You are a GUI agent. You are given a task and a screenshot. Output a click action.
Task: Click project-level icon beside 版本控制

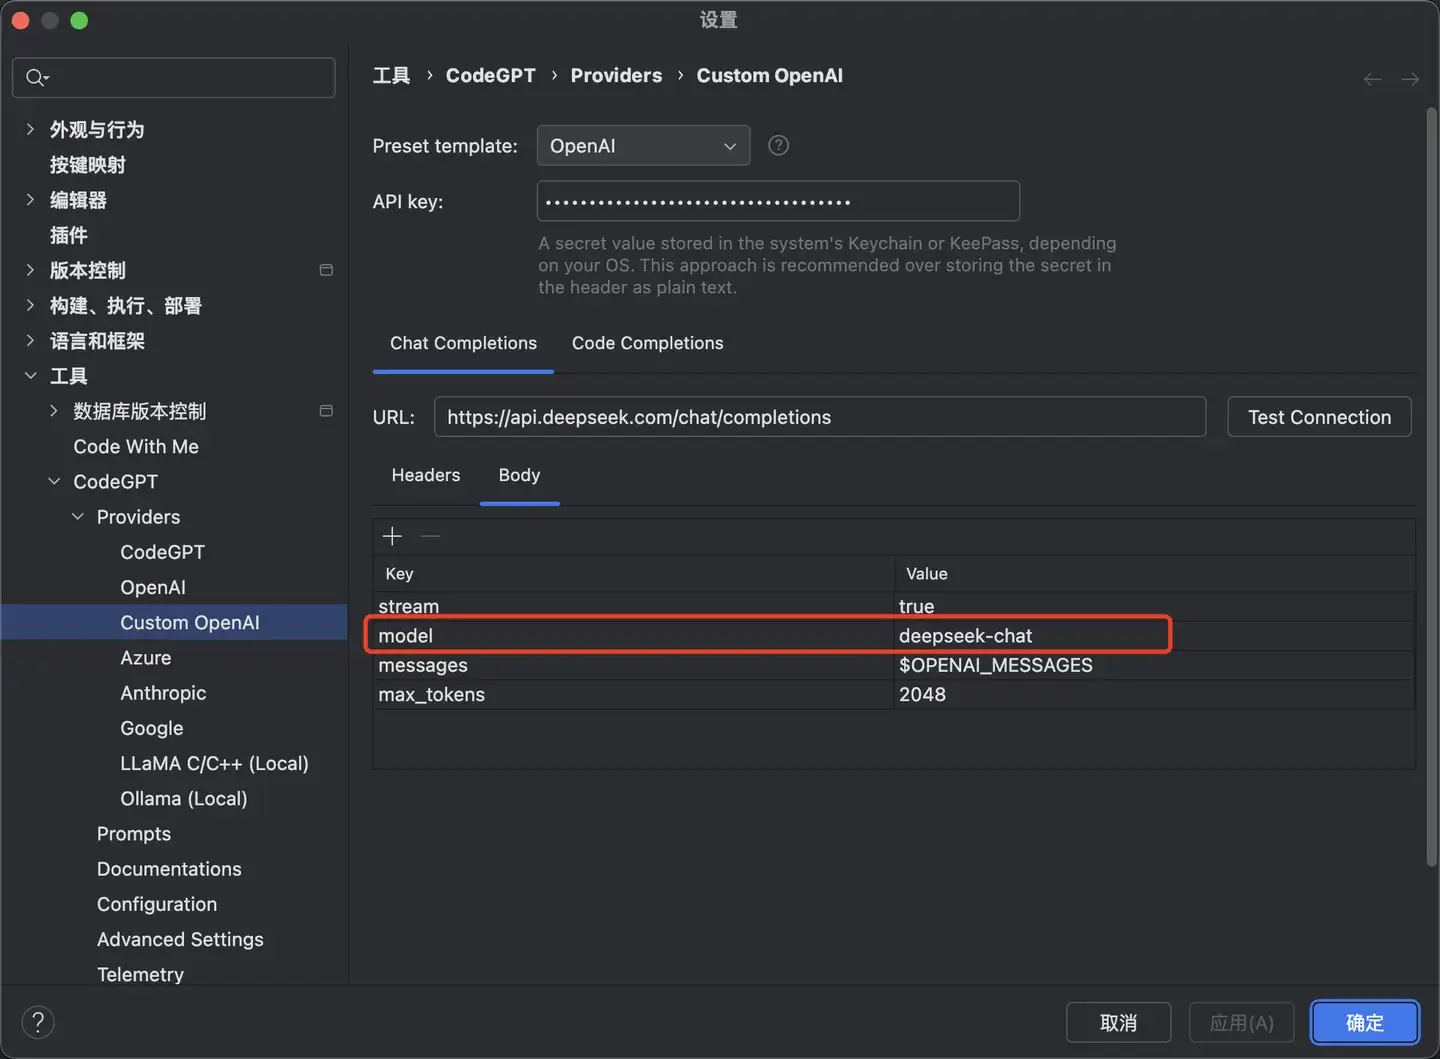(326, 270)
